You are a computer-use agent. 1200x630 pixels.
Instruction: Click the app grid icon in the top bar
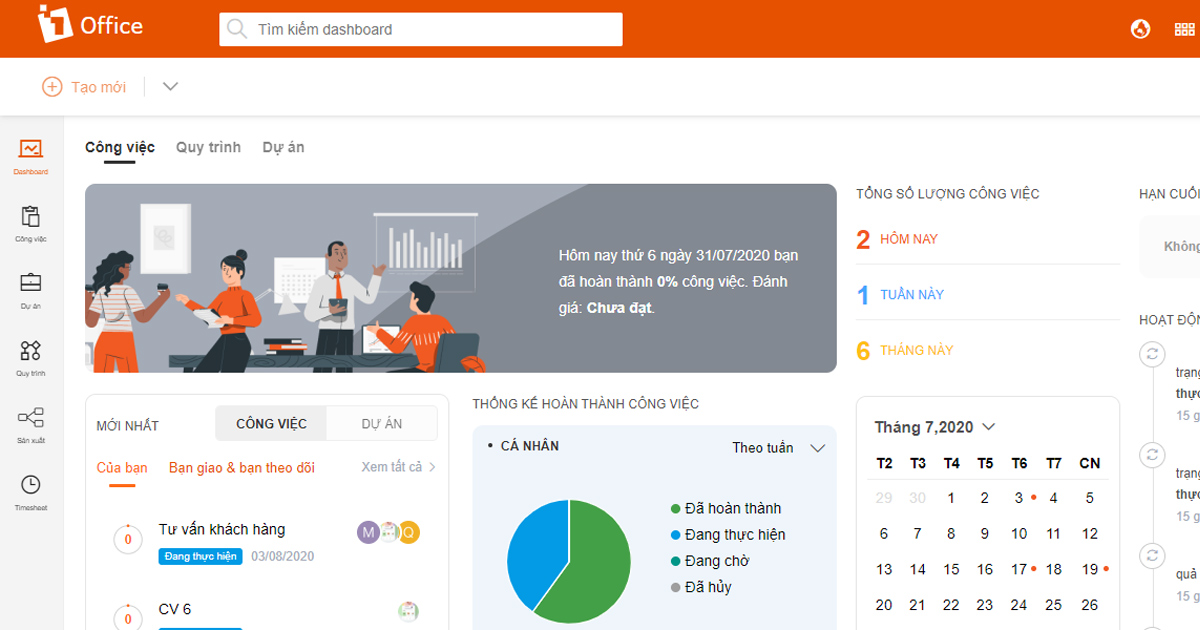point(1185,28)
